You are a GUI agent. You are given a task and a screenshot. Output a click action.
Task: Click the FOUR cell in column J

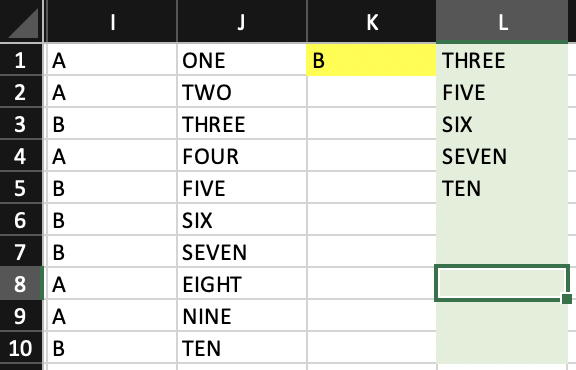242,156
